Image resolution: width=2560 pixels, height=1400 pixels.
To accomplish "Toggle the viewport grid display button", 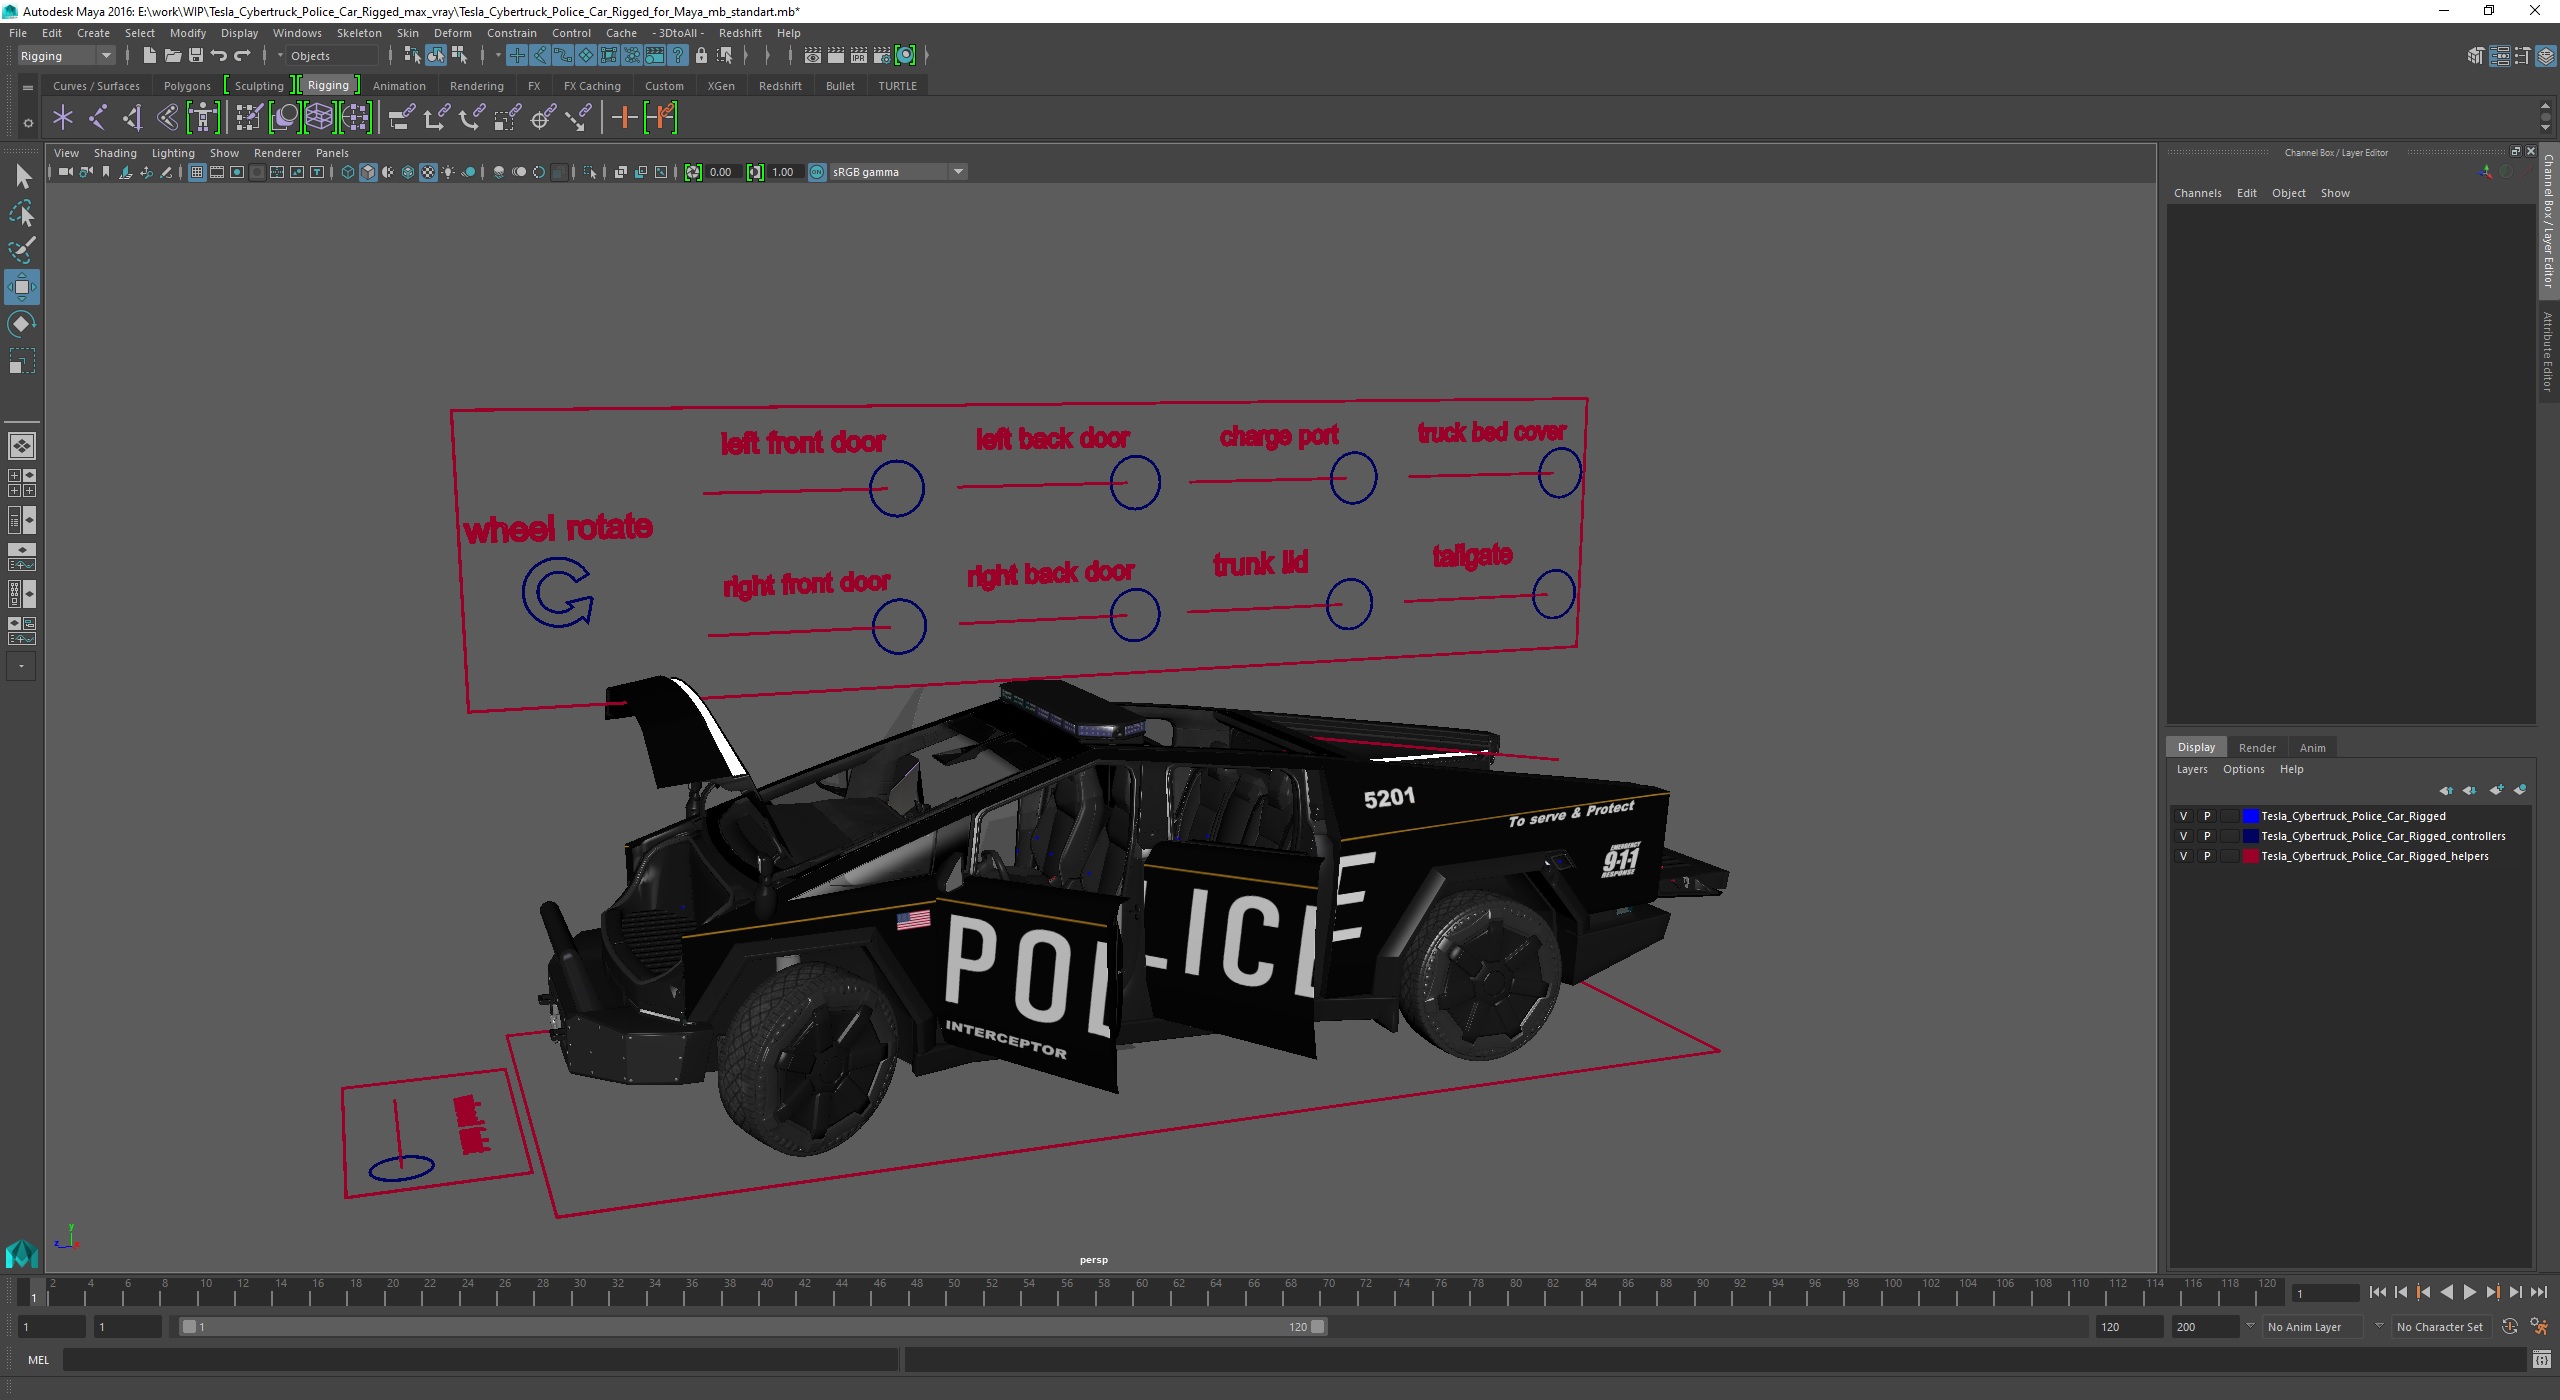I will [x=197, y=172].
